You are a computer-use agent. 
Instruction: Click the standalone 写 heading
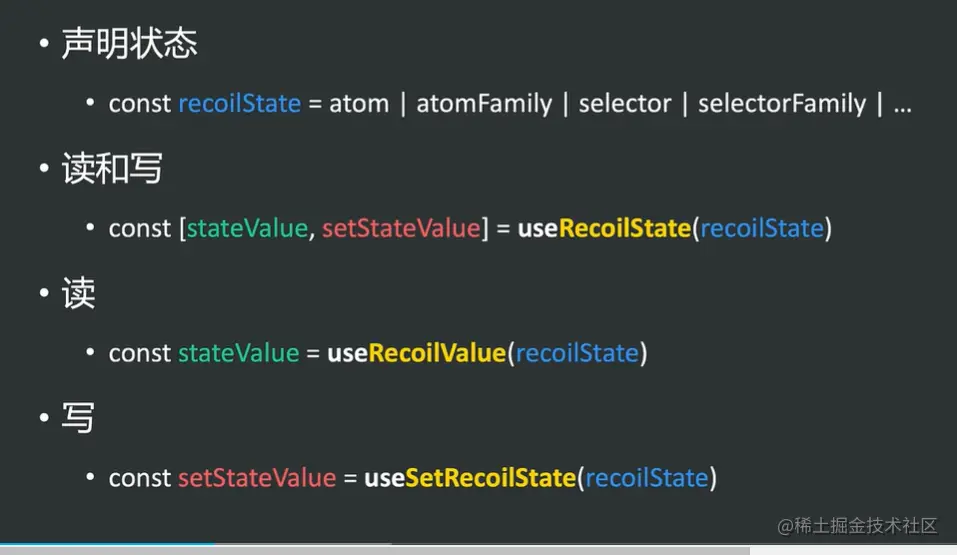[x=78, y=418]
